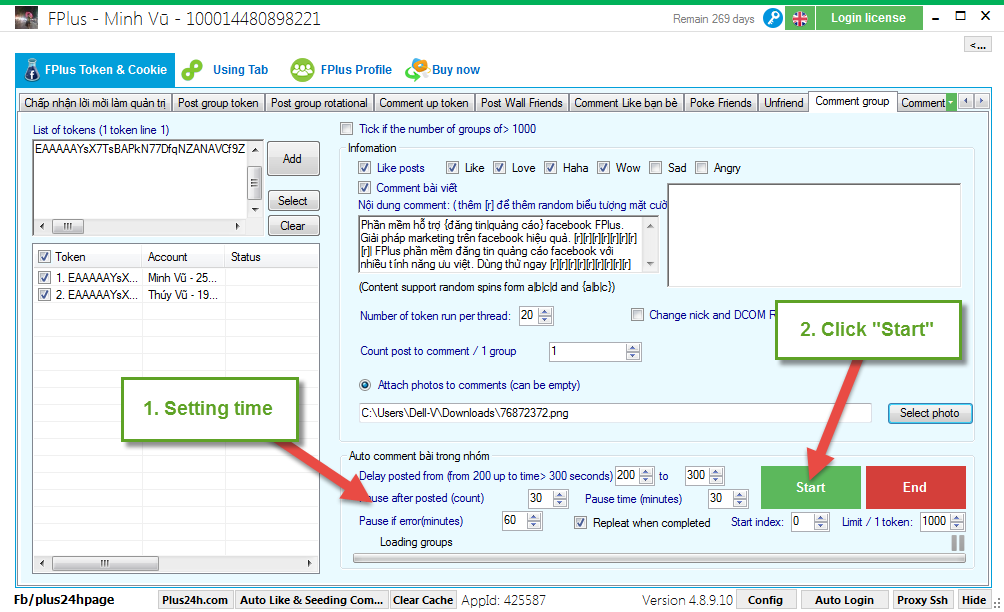Click the token table horizontal scrollbar

(x=175, y=563)
